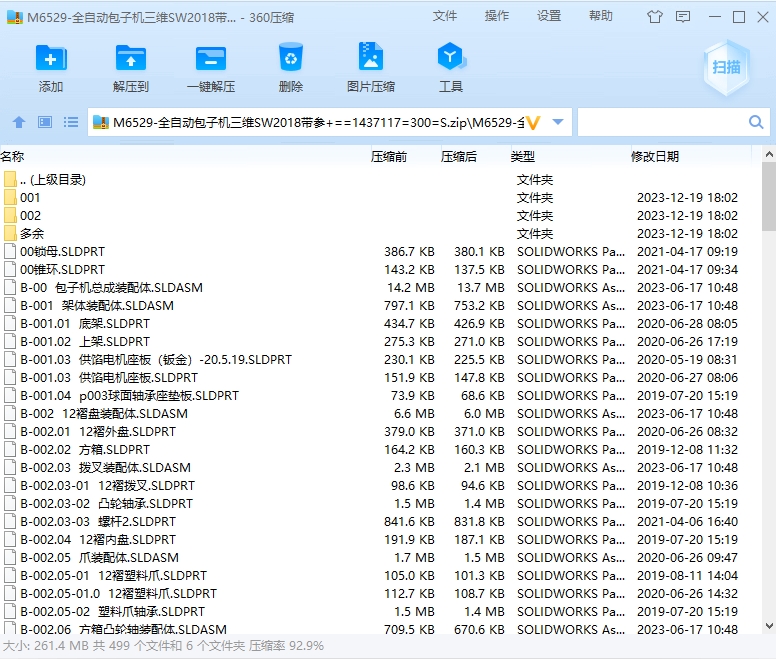Image resolution: width=776 pixels, height=659 pixels.
Task: Click the scrollbar down arrow
Action: coord(769,626)
